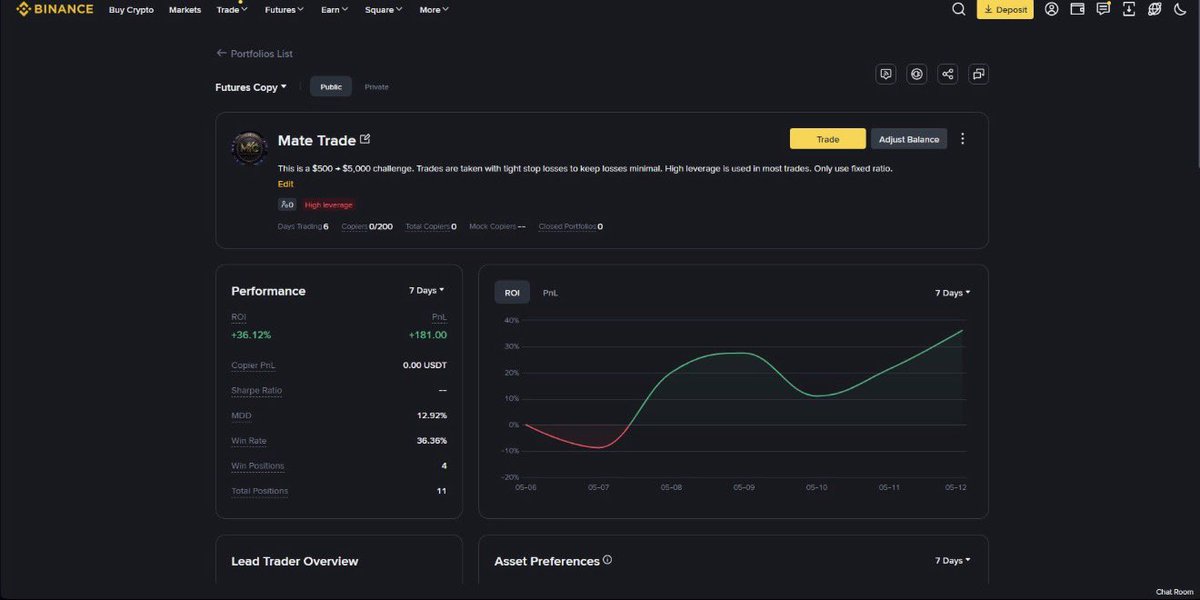Click the Closed Portfolios stat

570,226
